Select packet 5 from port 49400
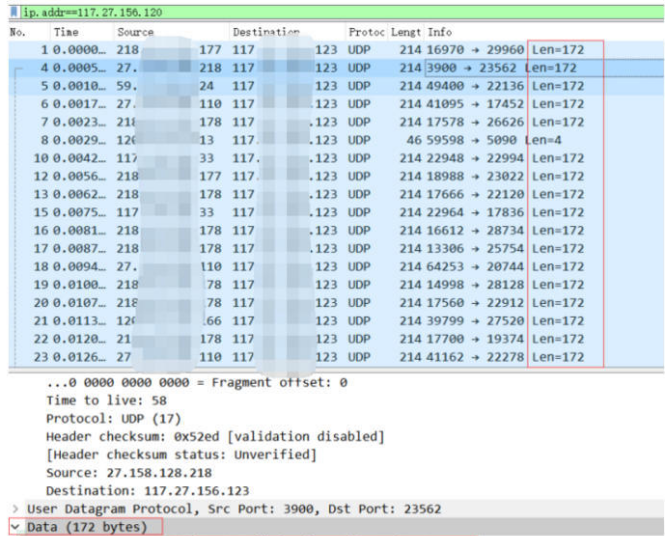 point(336,86)
